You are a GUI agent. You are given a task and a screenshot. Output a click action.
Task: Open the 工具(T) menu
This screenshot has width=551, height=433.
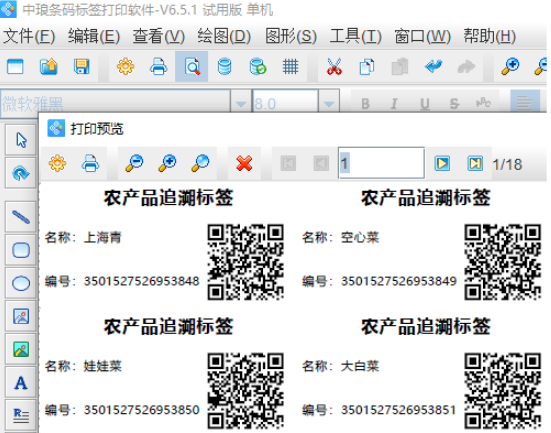[356, 36]
